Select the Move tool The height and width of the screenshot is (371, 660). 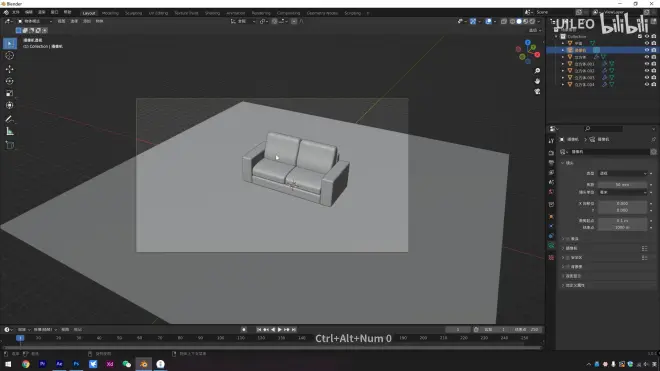click(x=10, y=69)
